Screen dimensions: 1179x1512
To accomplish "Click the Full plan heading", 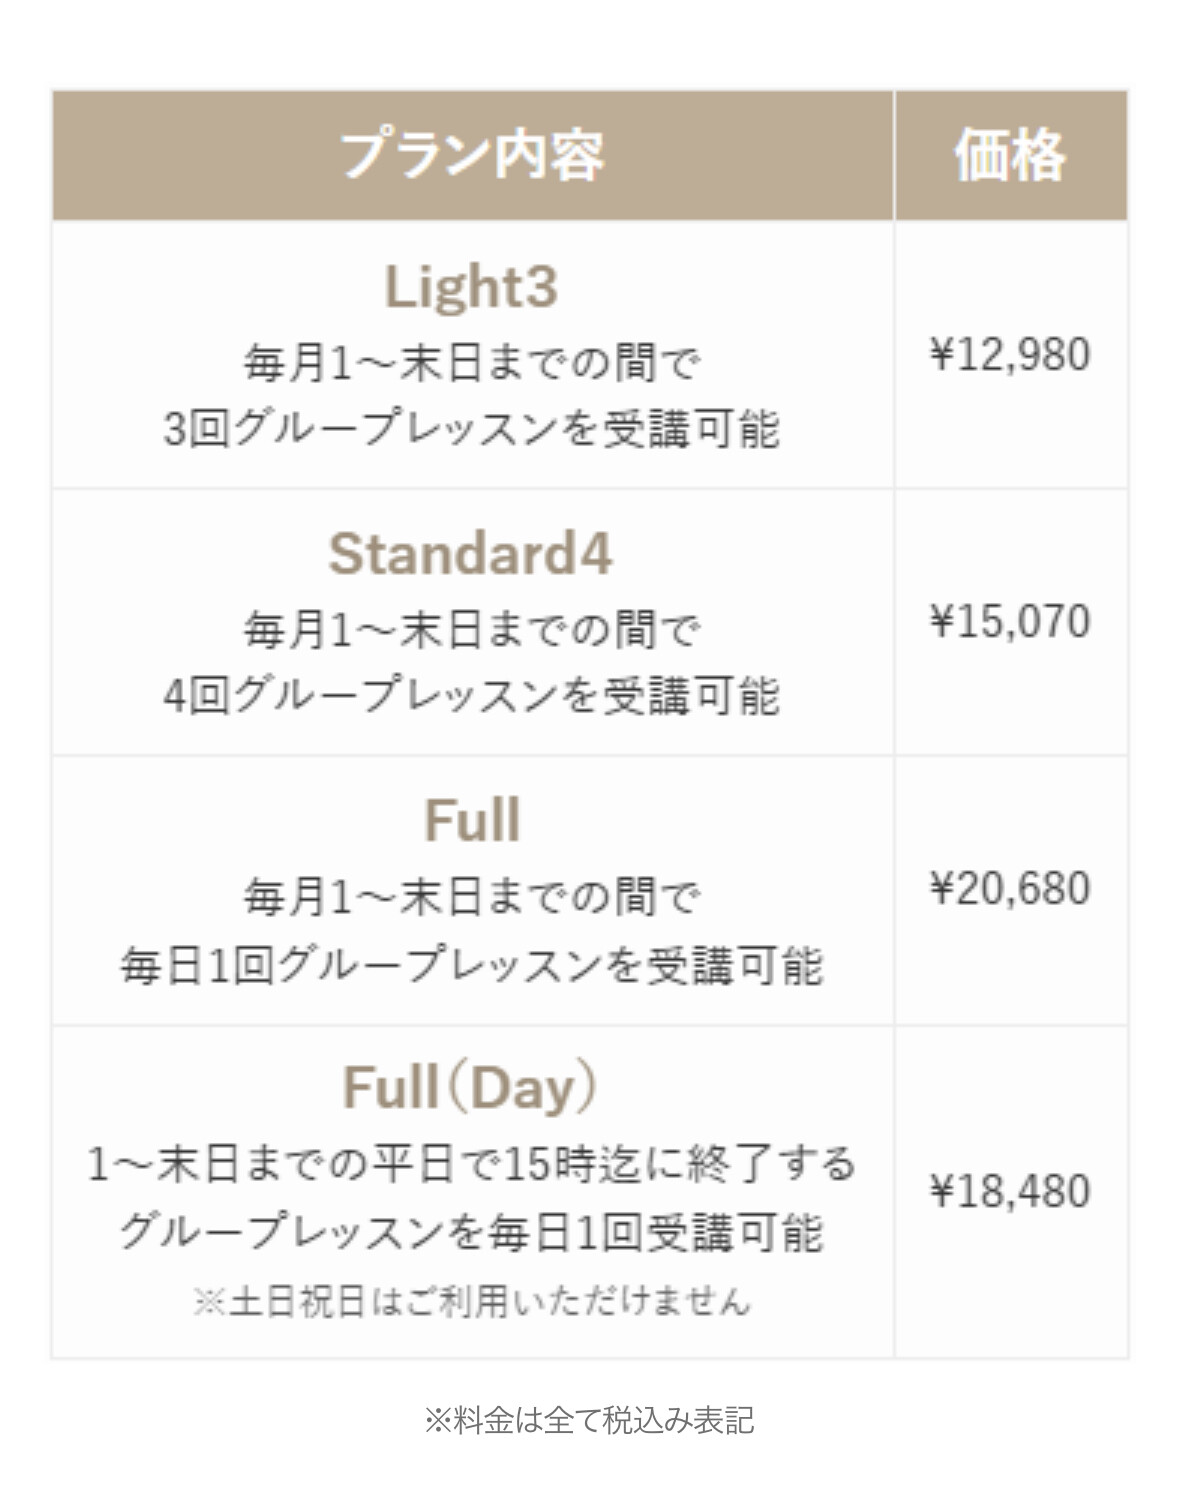I will [x=472, y=821].
